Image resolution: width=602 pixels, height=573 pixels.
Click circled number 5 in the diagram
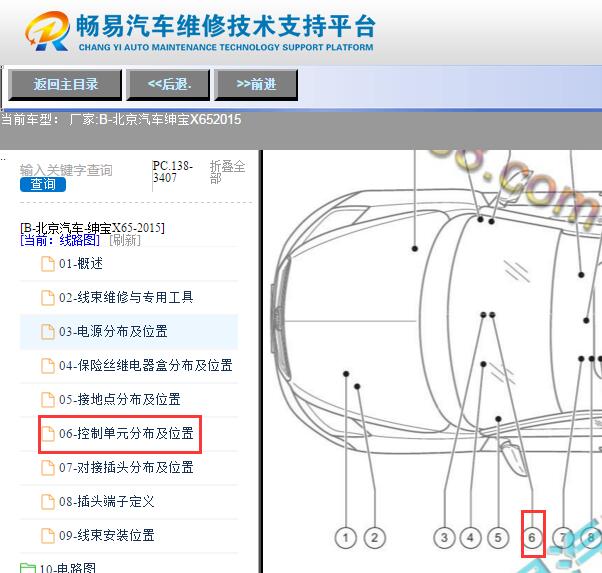click(498, 538)
